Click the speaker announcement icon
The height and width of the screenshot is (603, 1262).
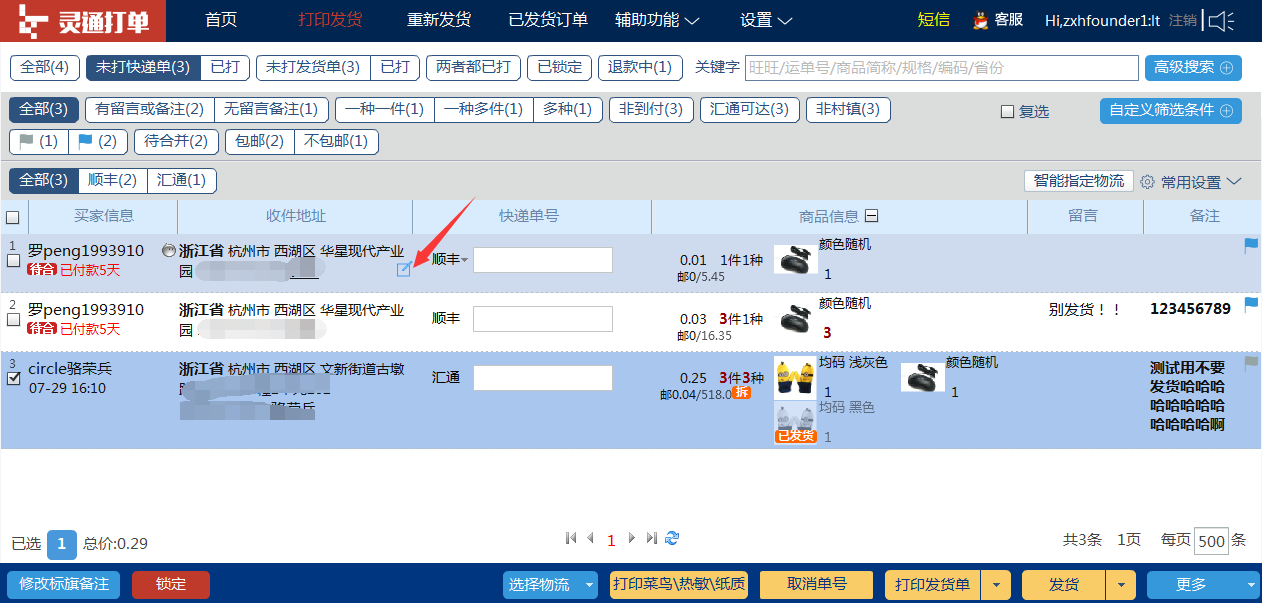click(1221, 20)
